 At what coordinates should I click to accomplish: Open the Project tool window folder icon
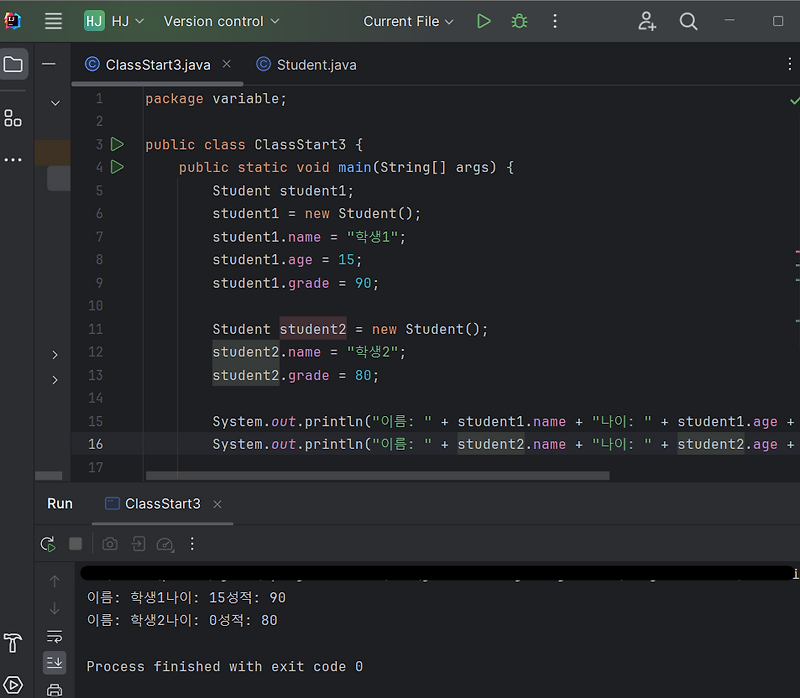point(13,64)
